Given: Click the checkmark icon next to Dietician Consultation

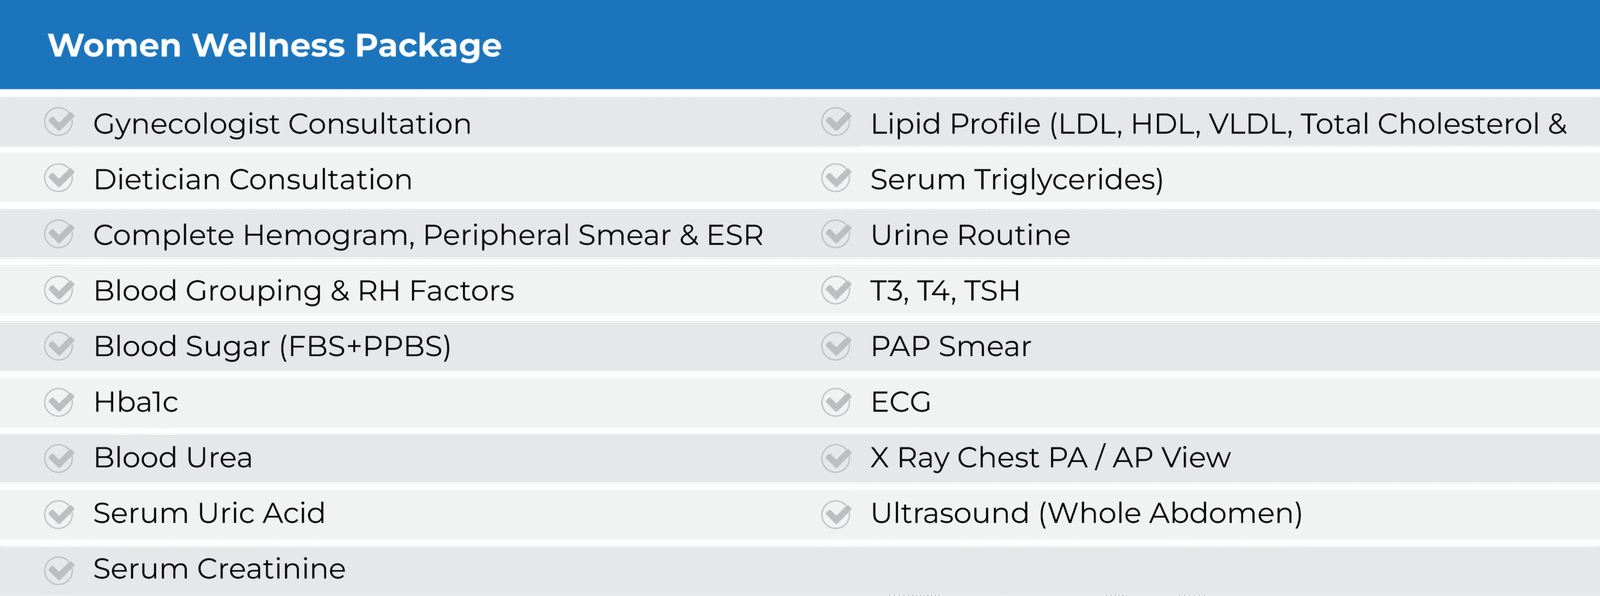Looking at the screenshot, I should (x=59, y=178).
